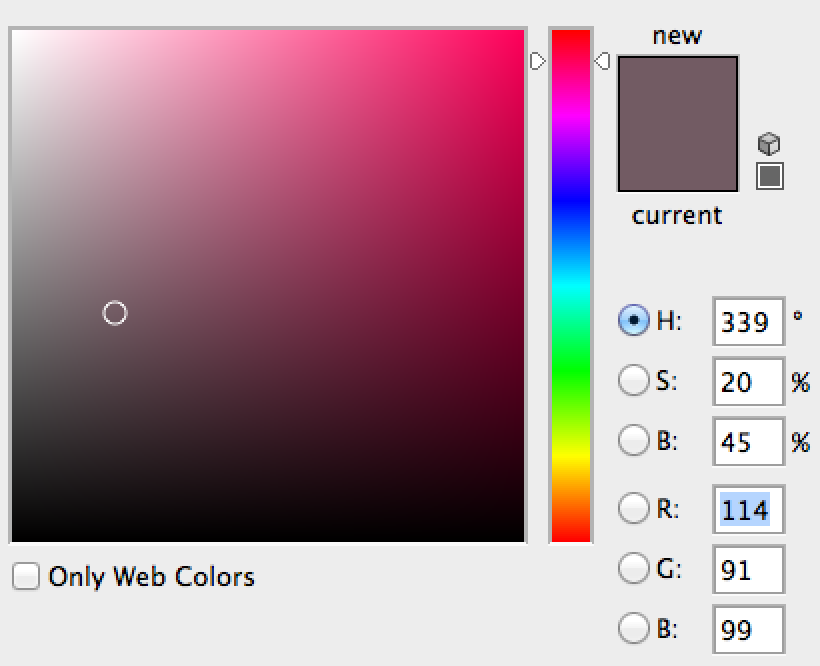Click the right hue slider arrow
This screenshot has height=666, width=820.
point(603,62)
